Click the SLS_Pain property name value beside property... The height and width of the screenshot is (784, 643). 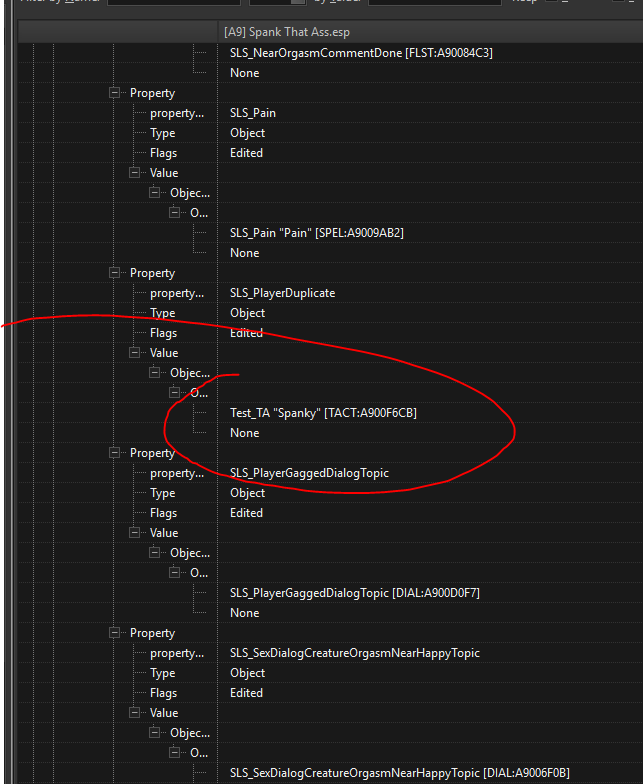pos(252,112)
